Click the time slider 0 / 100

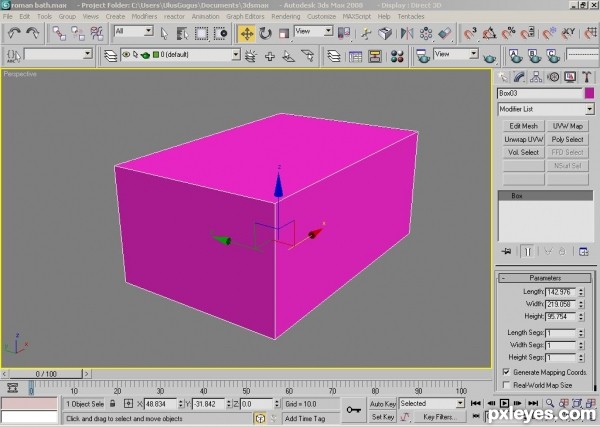tap(46, 374)
